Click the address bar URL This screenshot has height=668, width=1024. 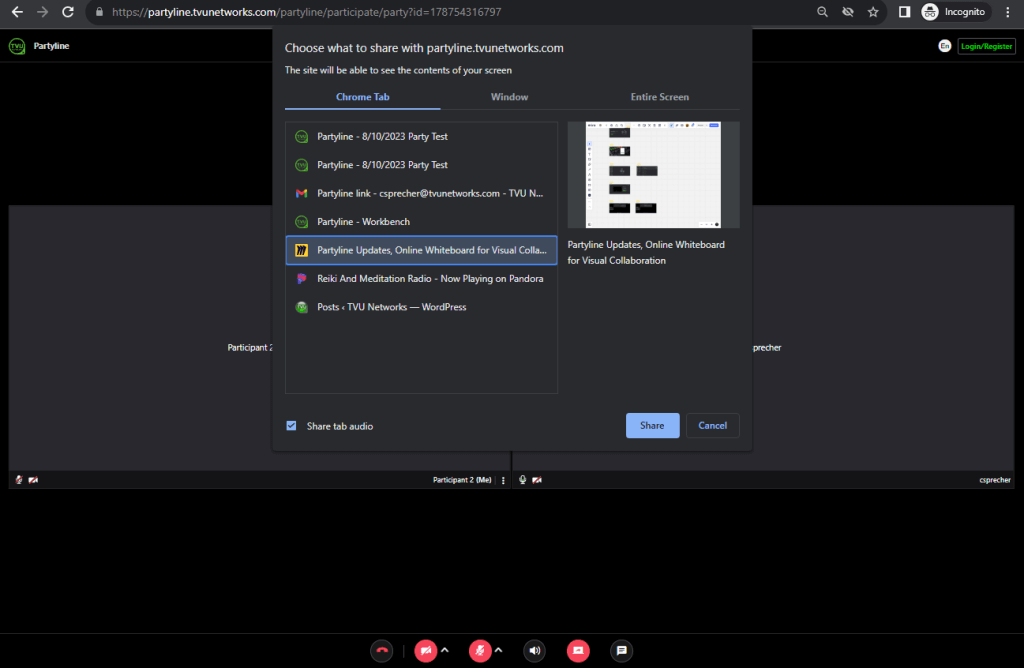click(x=306, y=12)
